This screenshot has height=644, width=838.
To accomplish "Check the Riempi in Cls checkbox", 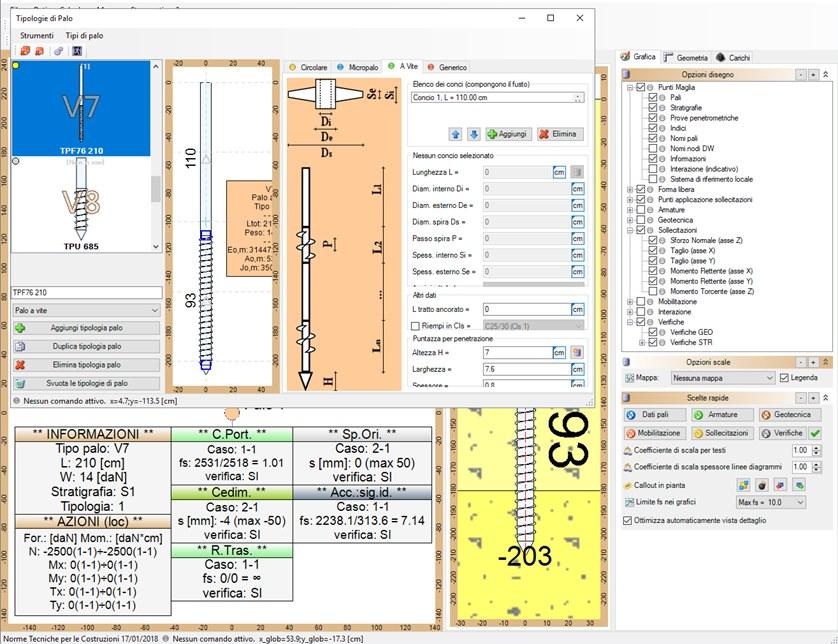I will [x=417, y=326].
